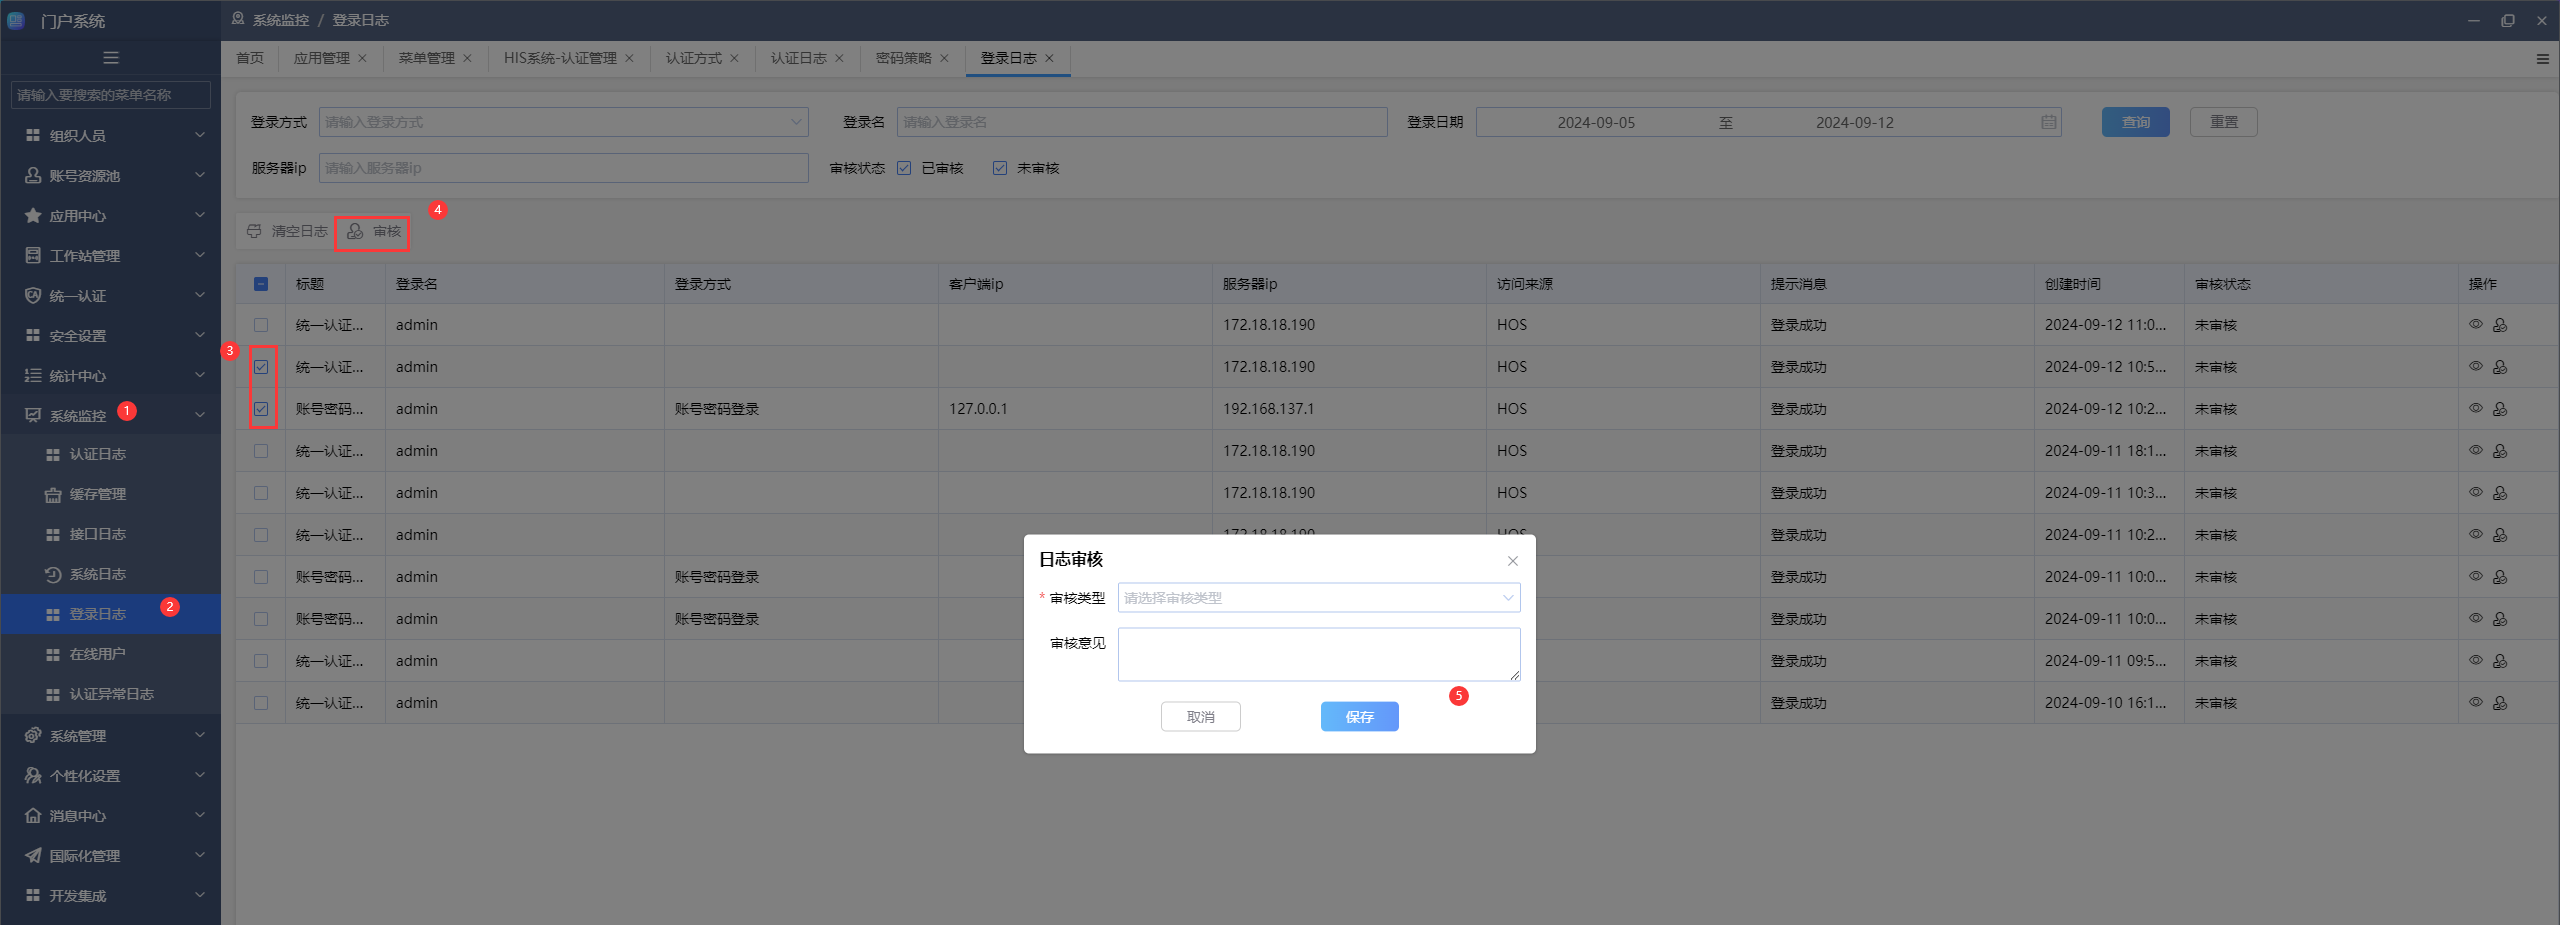Collapse 系统监控 menu
Image resolution: width=2560 pixels, height=925 pixels.
(110, 415)
